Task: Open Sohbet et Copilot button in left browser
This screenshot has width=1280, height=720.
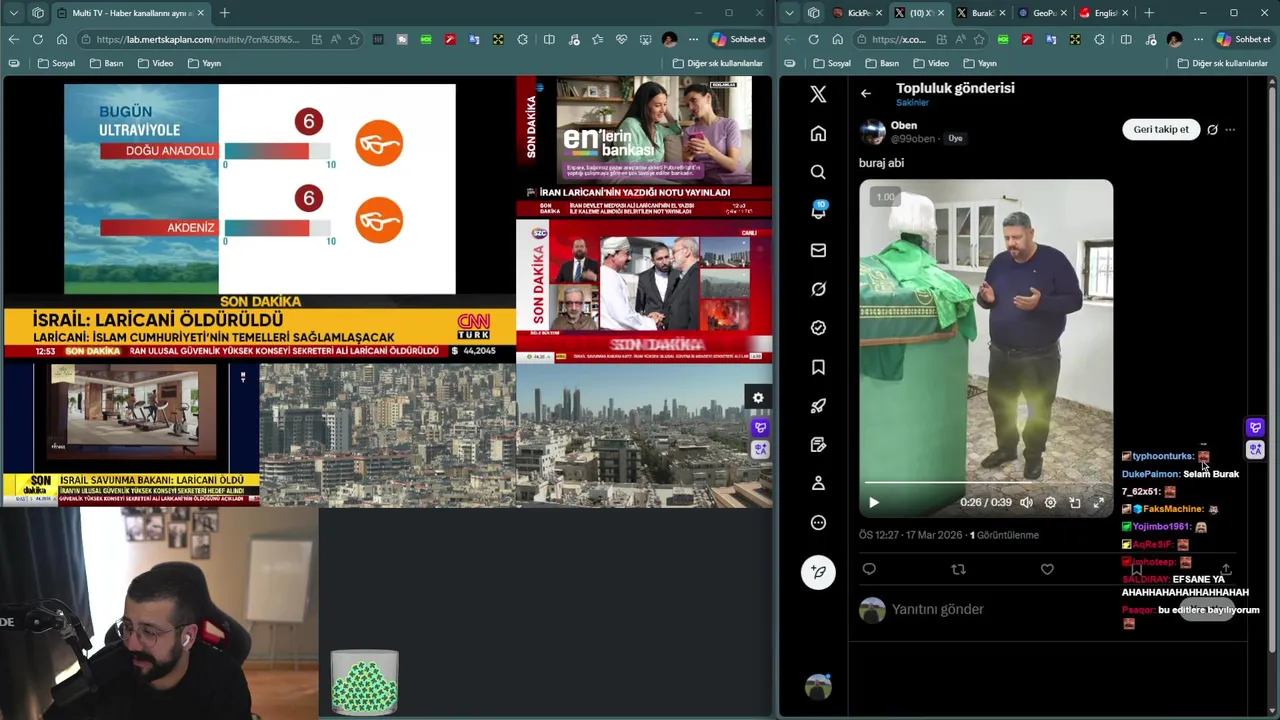Action: point(739,39)
